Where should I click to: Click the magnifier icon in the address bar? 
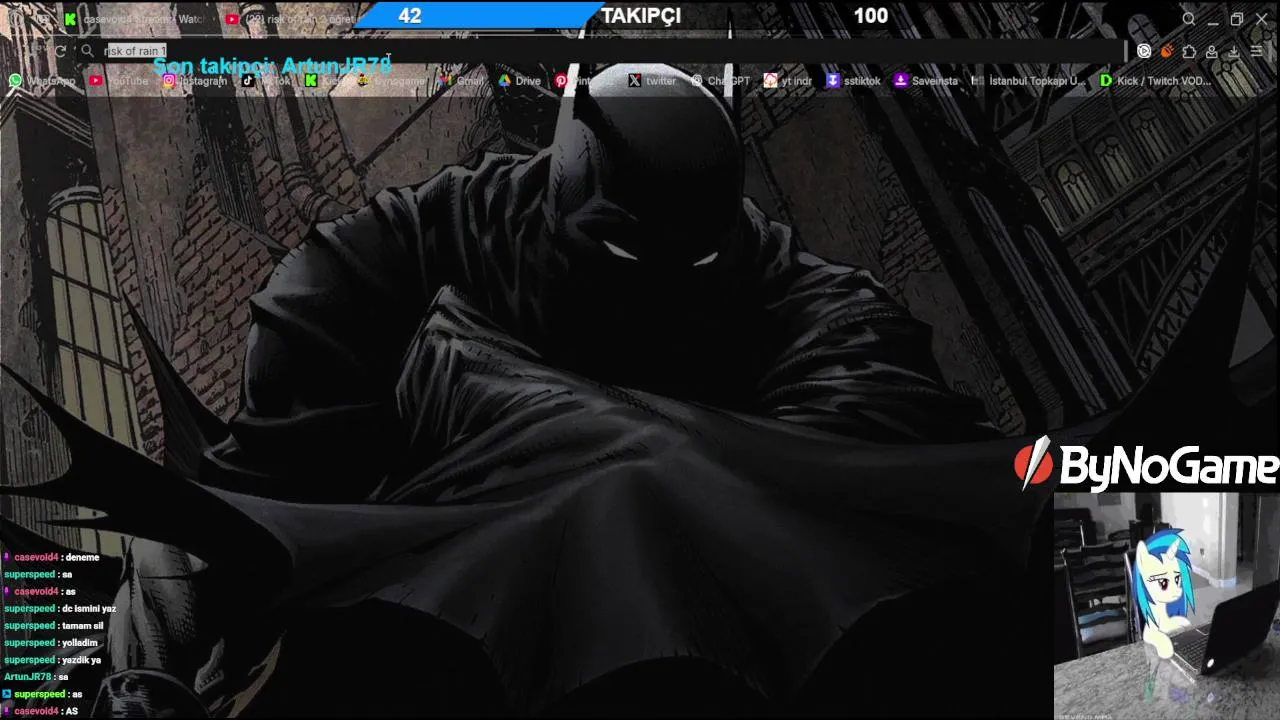tap(87, 51)
